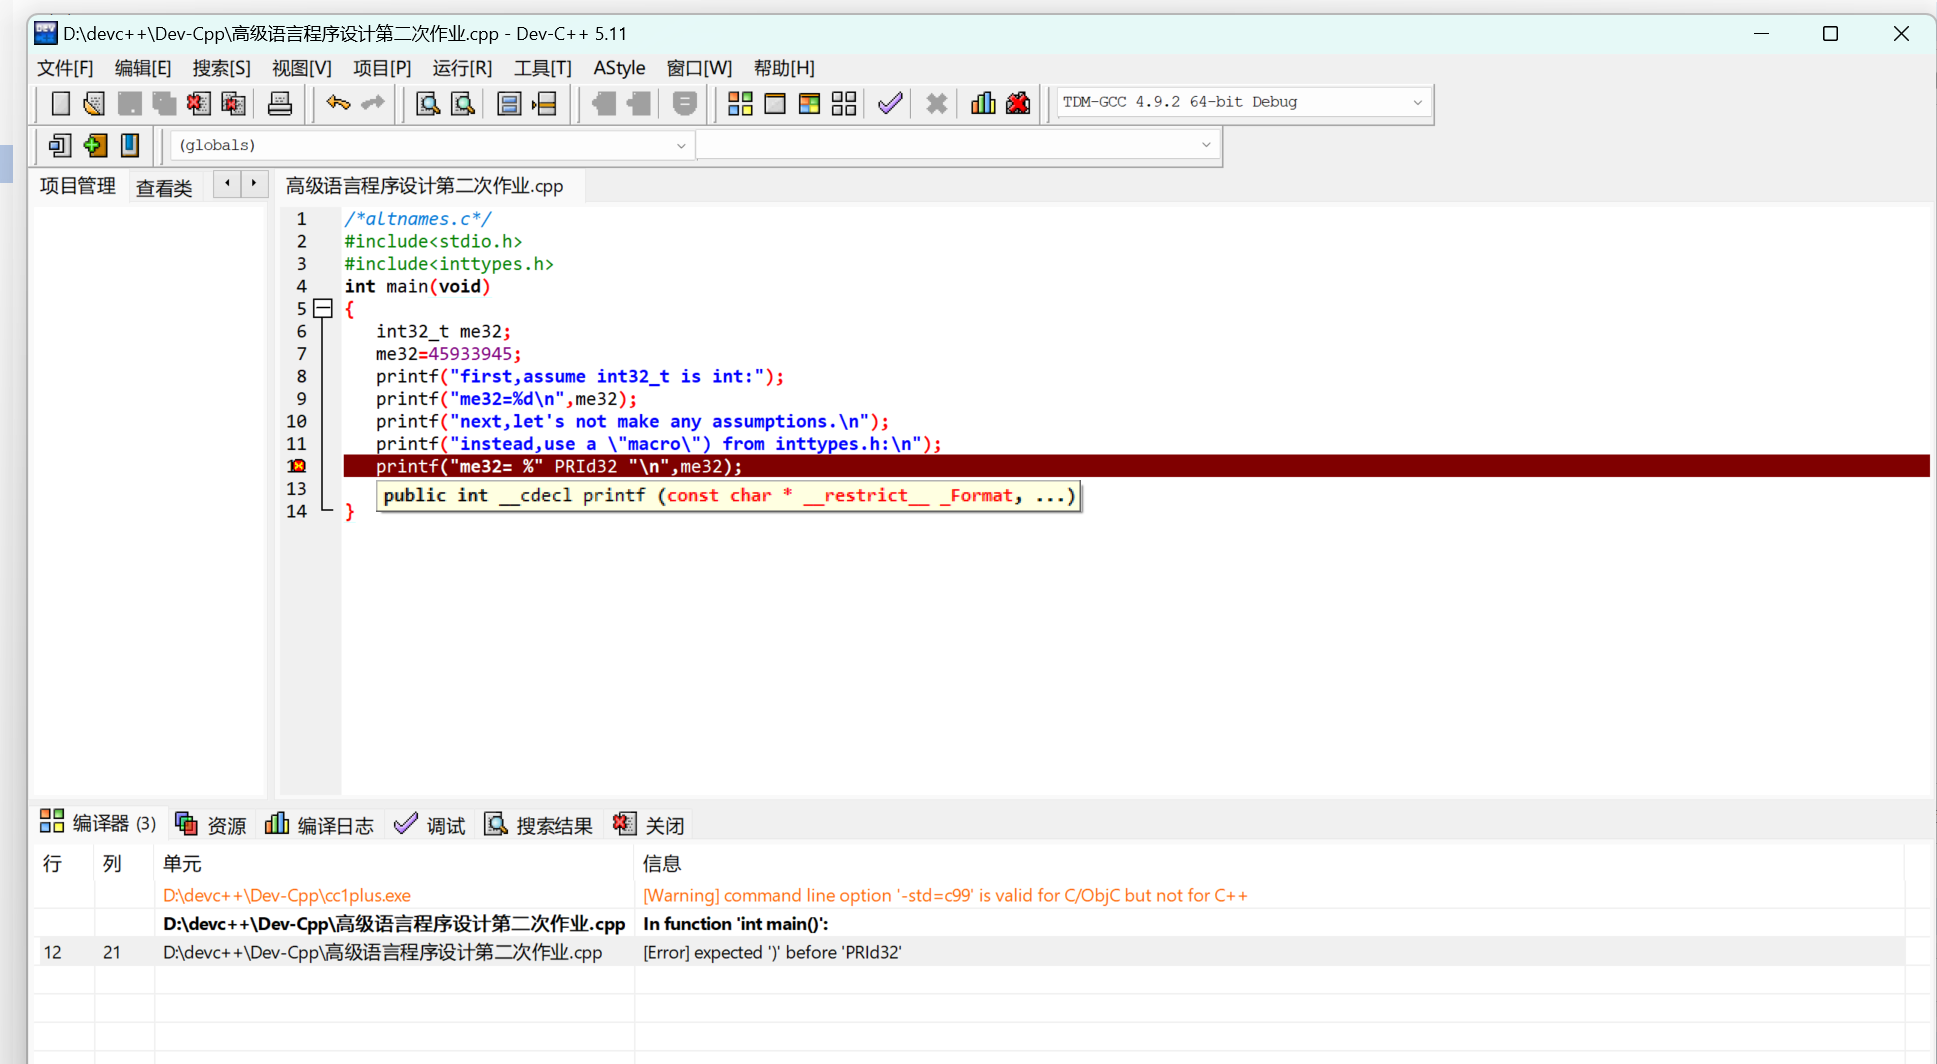
Task: Undo the last edit with the toolbar arrow
Action: pyautogui.click(x=338, y=103)
